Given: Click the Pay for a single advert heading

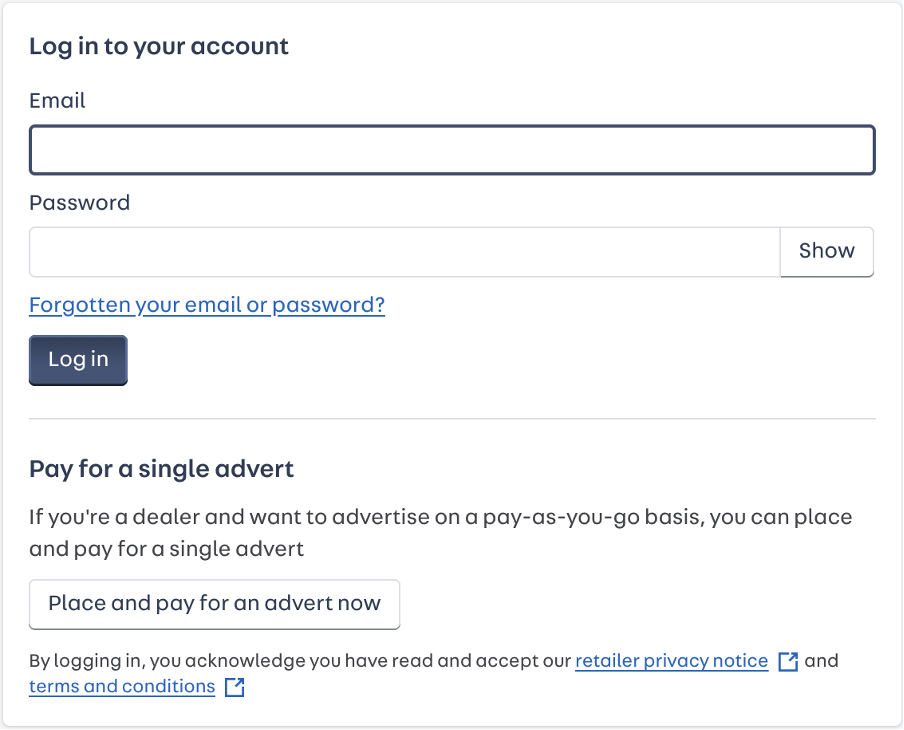Looking at the screenshot, I should coord(162,469).
